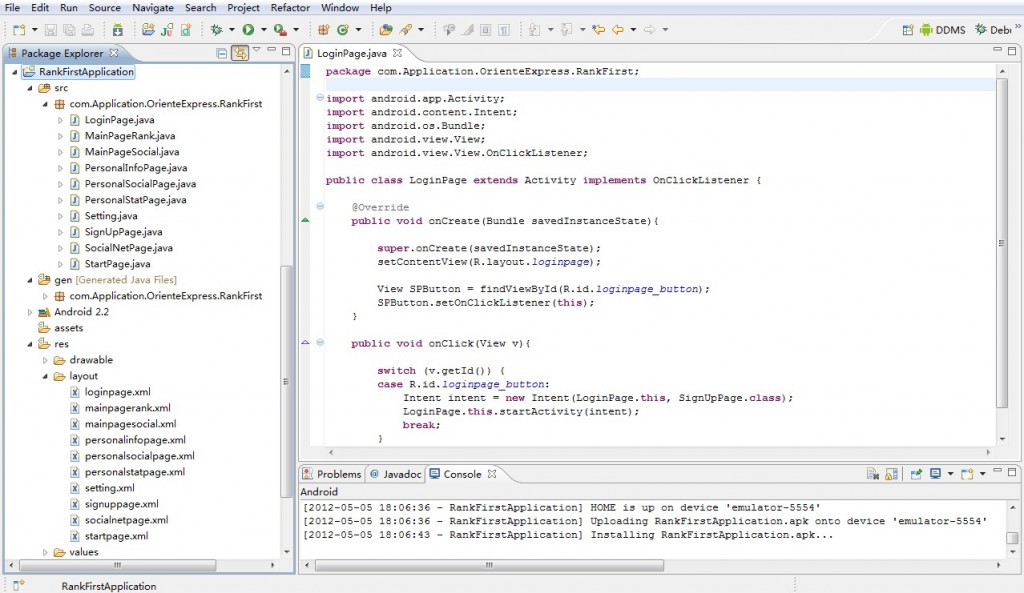
Task: Click New Android XML File icon
Action: pos(186,30)
